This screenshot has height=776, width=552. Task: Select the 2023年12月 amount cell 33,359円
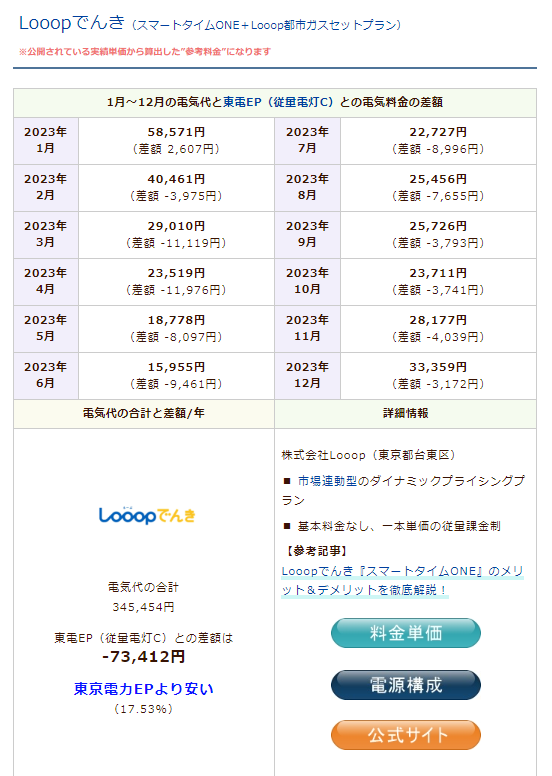pos(438,376)
